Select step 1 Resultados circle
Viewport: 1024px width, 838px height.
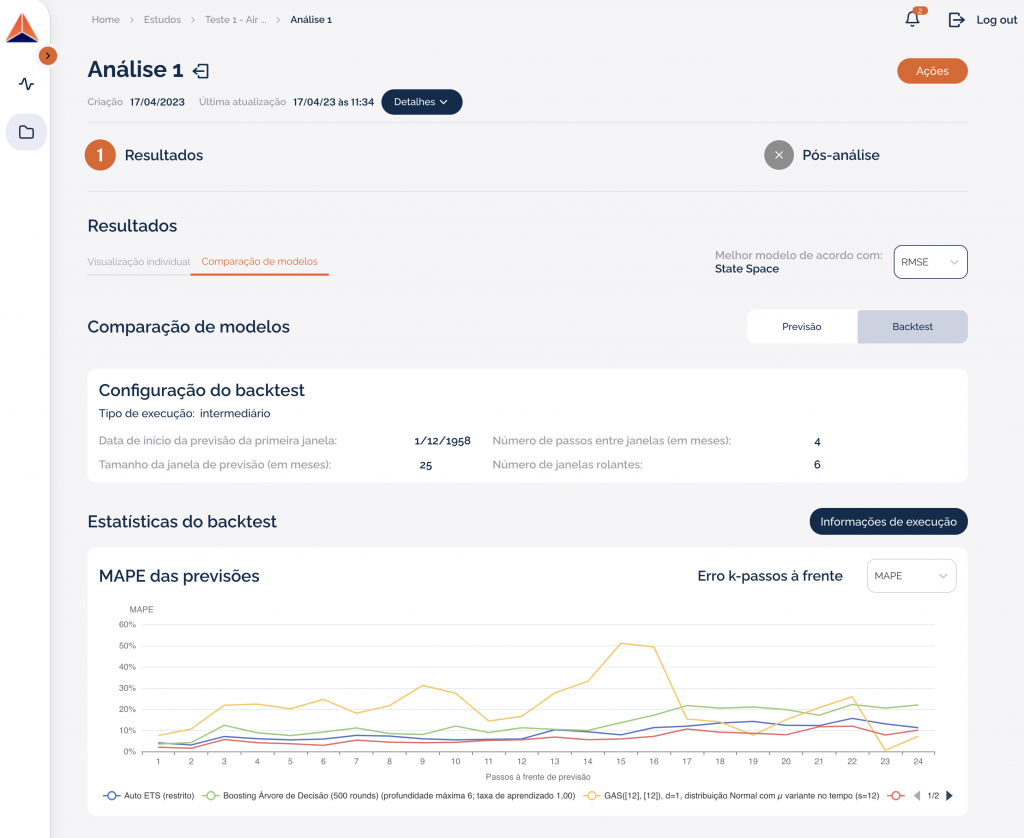pos(100,155)
